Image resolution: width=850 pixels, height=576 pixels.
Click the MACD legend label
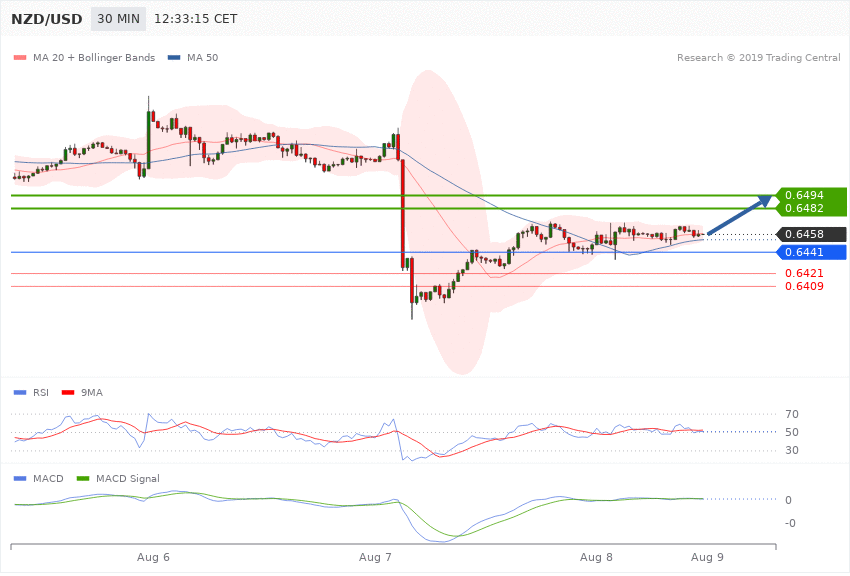(x=48, y=478)
